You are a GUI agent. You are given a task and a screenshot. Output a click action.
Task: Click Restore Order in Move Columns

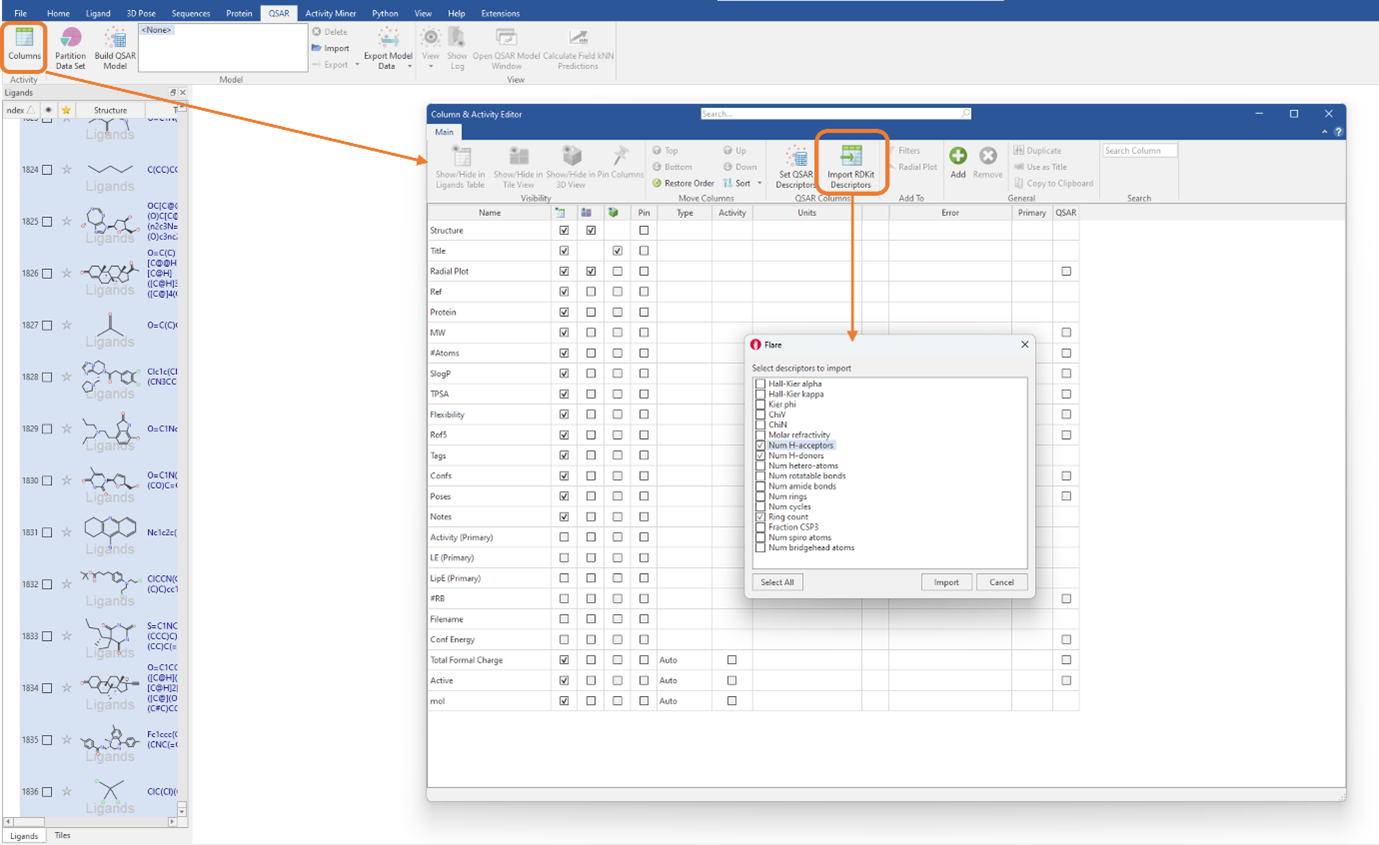(x=684, y=183)
